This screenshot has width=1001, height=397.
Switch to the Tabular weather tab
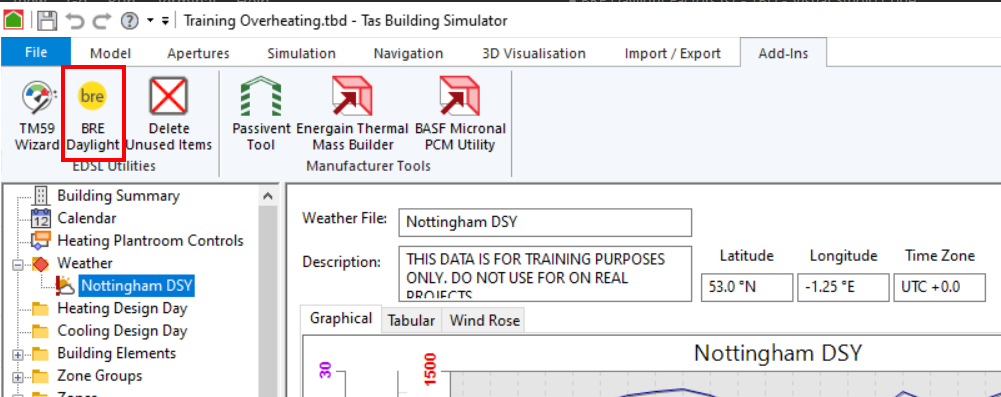point(411,320)
